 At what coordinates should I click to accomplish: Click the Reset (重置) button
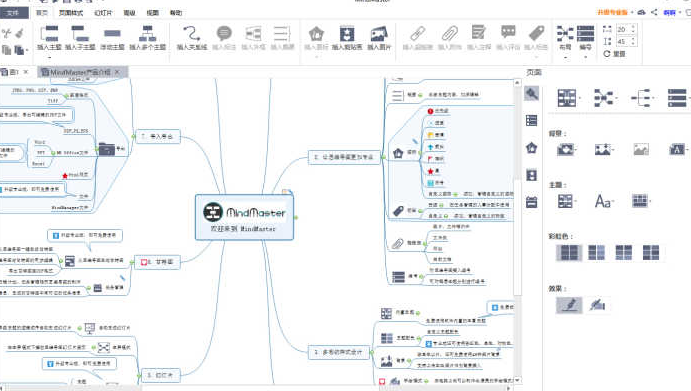[614, 54]
